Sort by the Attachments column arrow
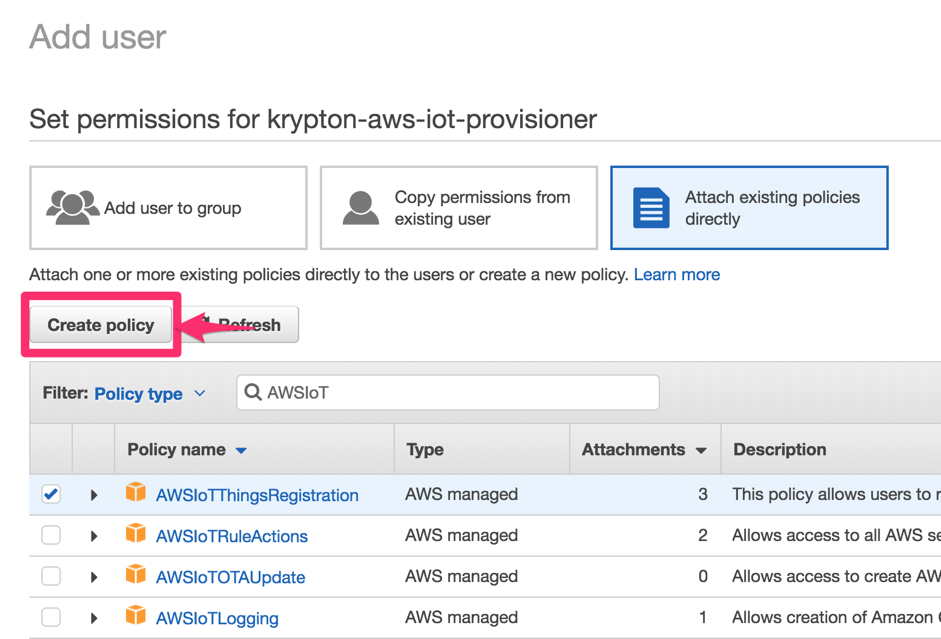 (701, 451)
